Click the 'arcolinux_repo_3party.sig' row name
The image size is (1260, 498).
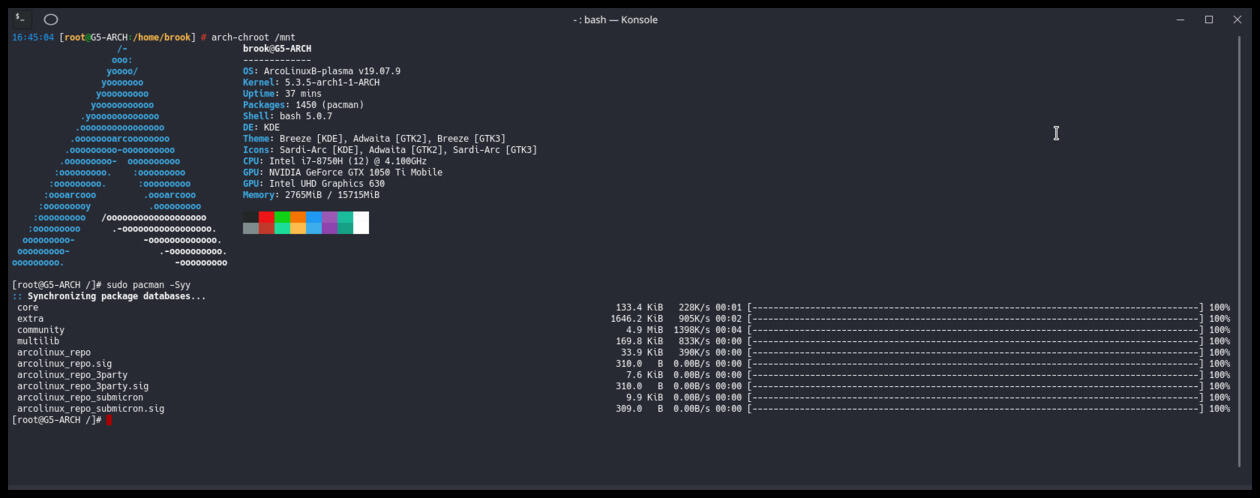83,386
